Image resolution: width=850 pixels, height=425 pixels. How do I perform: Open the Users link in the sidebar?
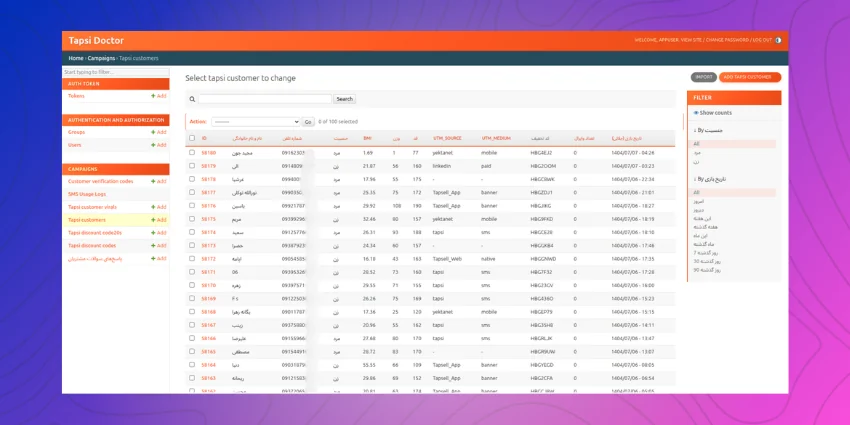point(74,145)
